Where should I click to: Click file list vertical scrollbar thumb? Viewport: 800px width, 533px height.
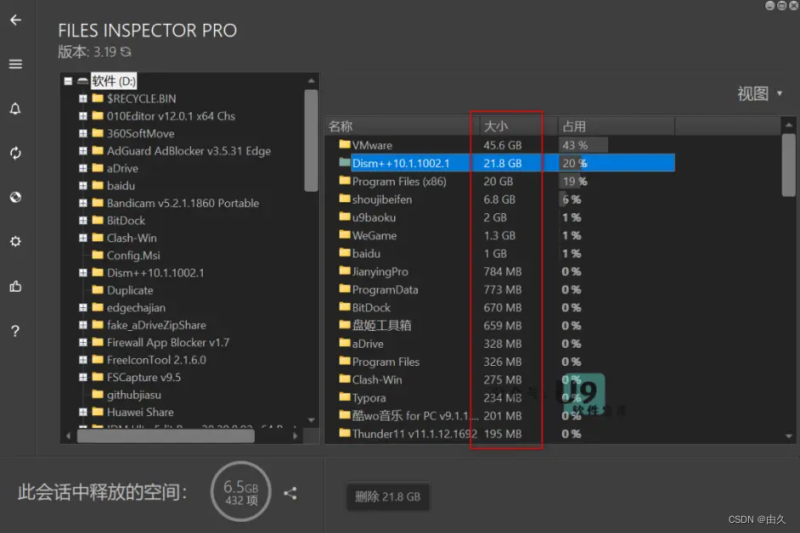point(789,165)
